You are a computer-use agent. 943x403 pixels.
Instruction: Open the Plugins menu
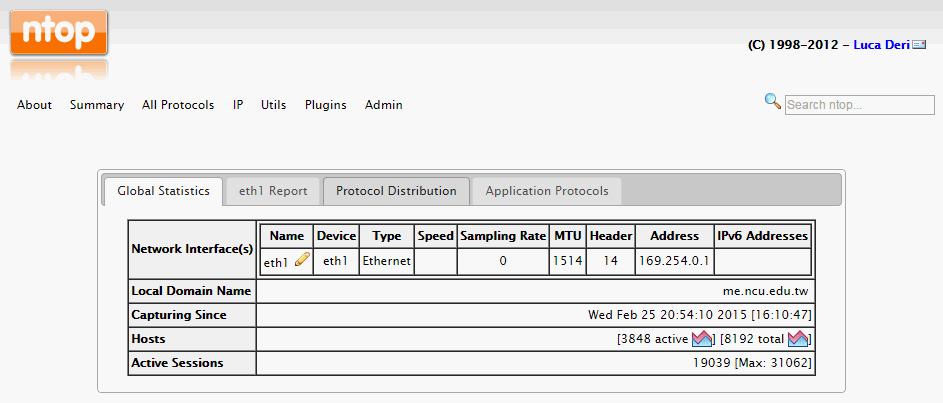[x=325, y=105]
